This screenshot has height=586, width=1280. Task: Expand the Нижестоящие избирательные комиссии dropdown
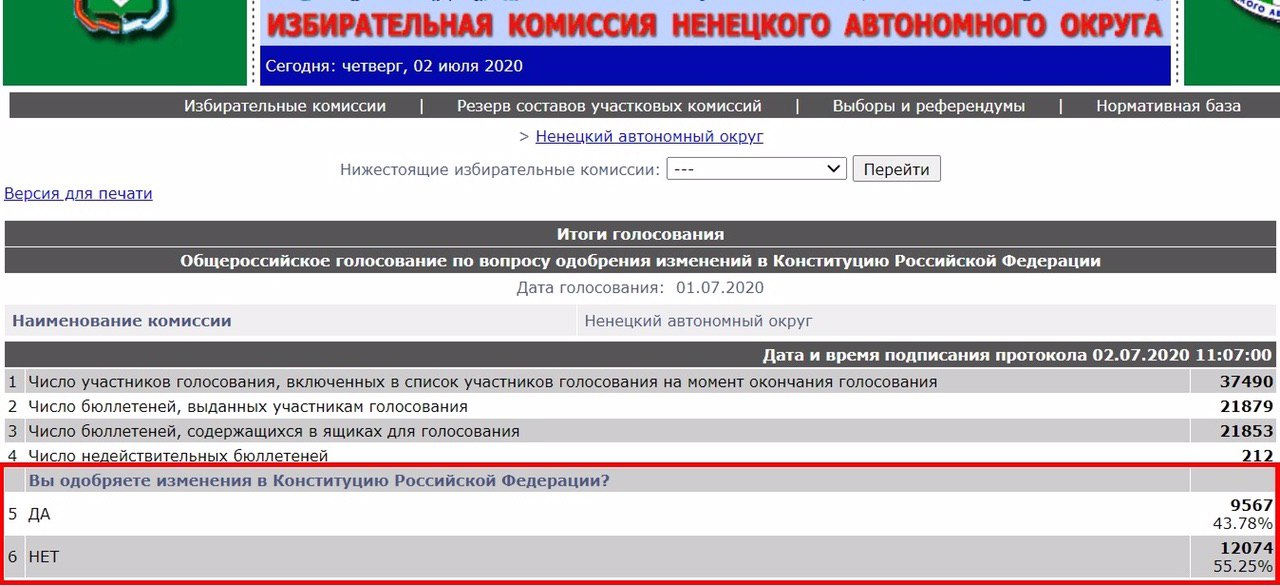[x=757, y=169]
